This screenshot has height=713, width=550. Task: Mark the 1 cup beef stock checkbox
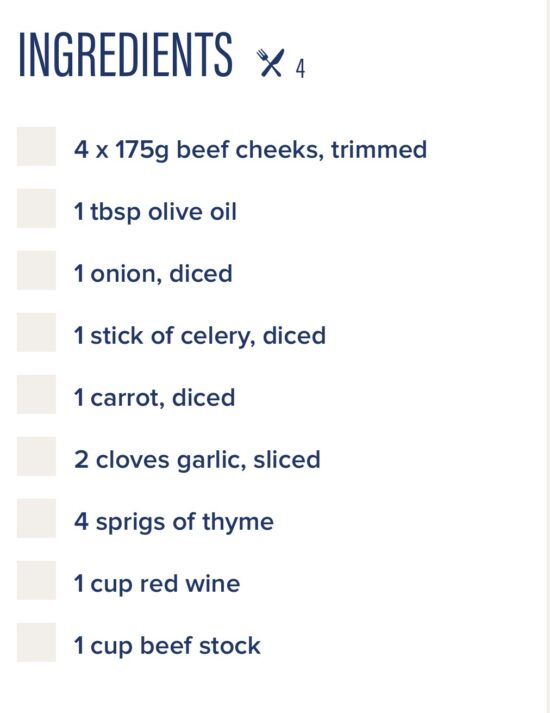(x=36, y=642)
